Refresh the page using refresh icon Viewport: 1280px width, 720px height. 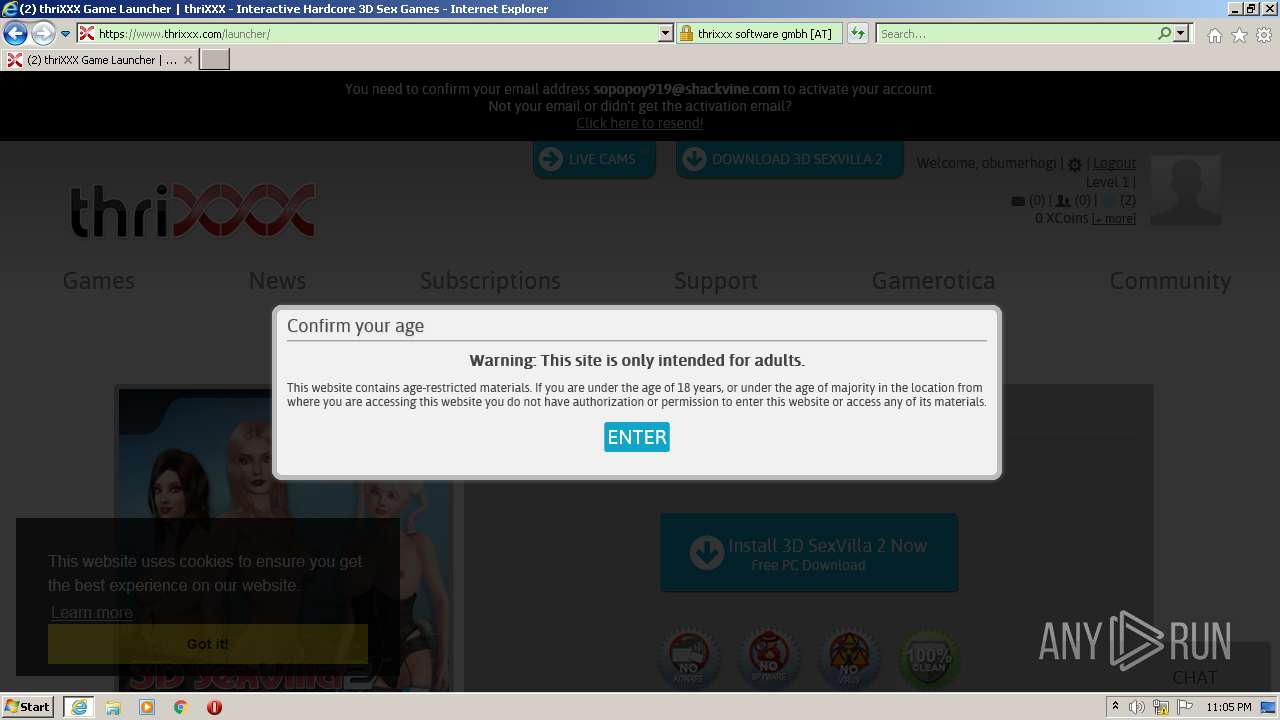coord(858,34)
